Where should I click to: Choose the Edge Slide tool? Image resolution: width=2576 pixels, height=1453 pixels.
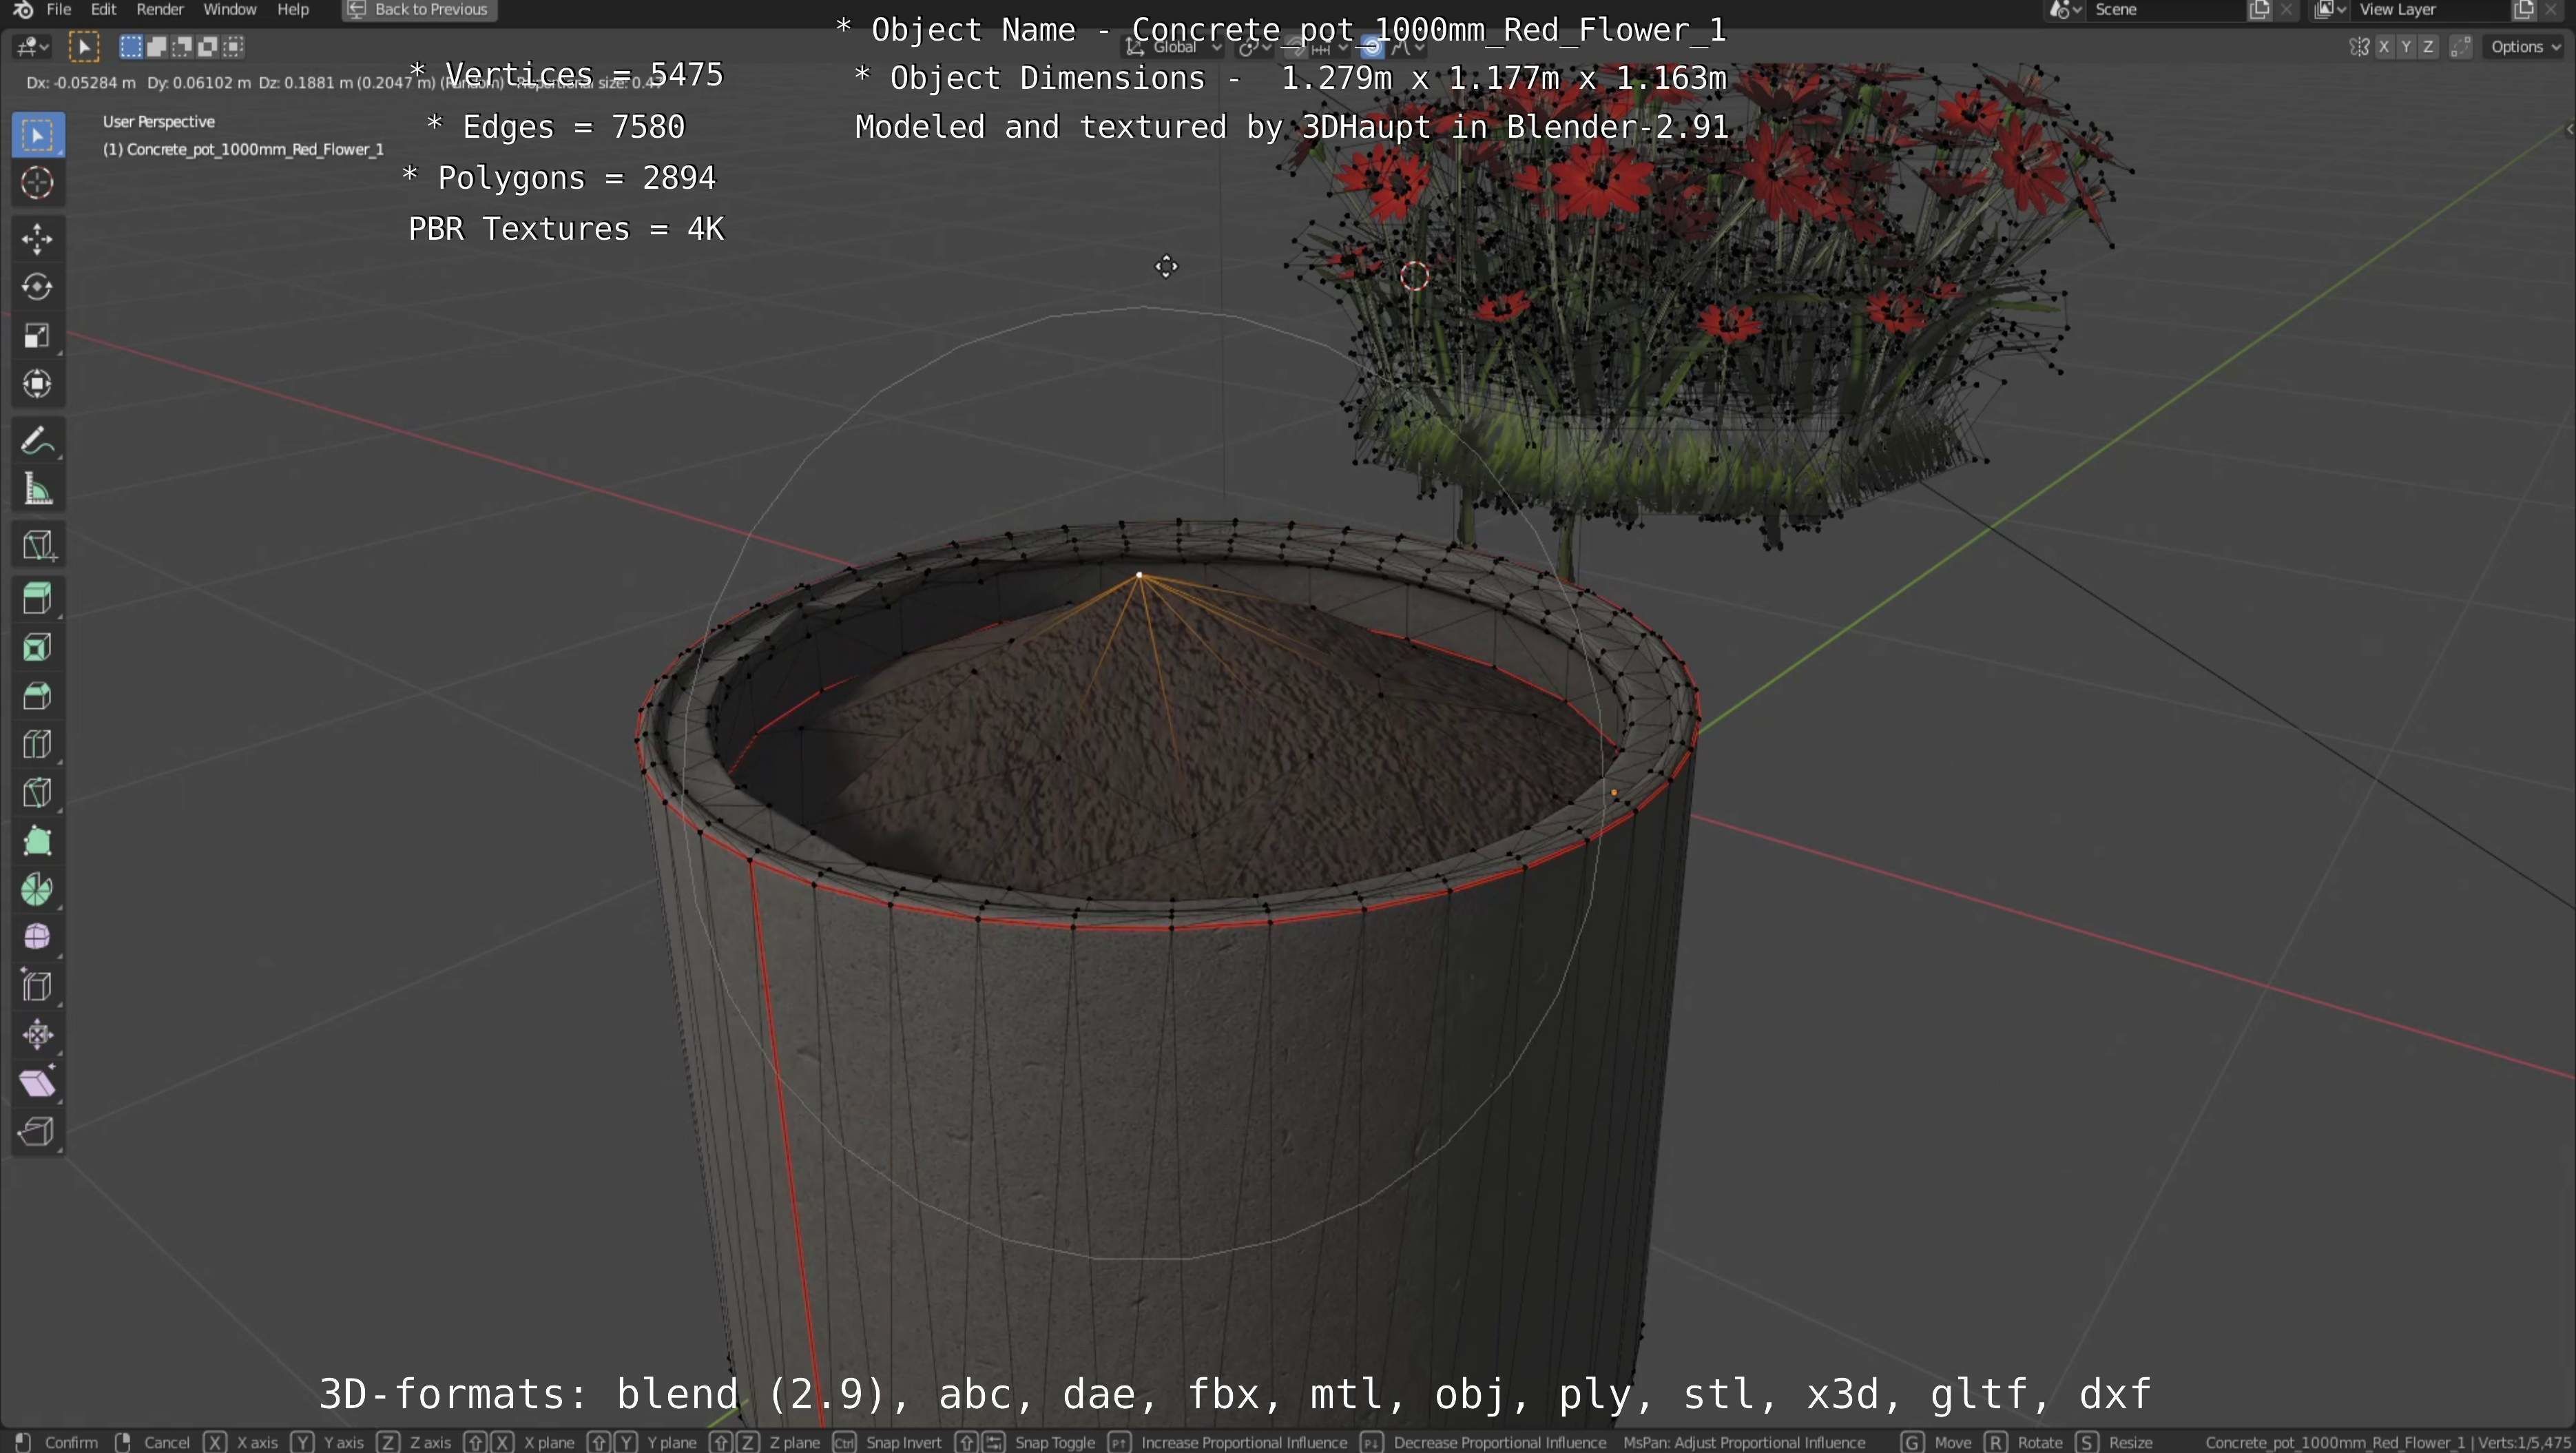pyautogui.click(x=38, y=986)
